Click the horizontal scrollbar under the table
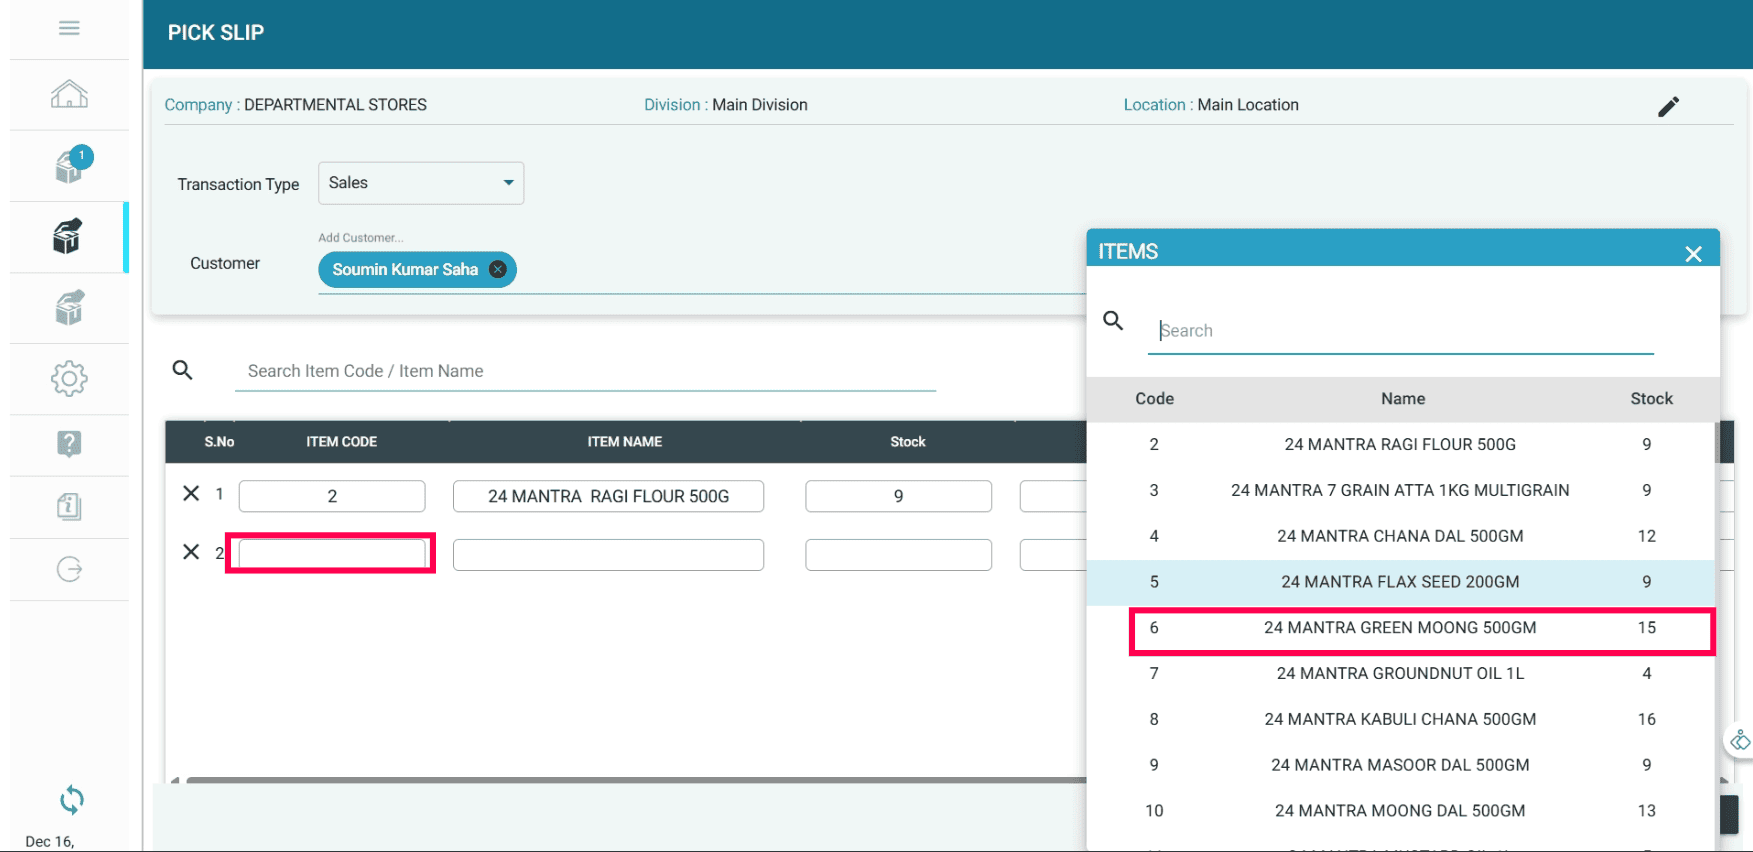1753x852 pixels. point(630,780)
